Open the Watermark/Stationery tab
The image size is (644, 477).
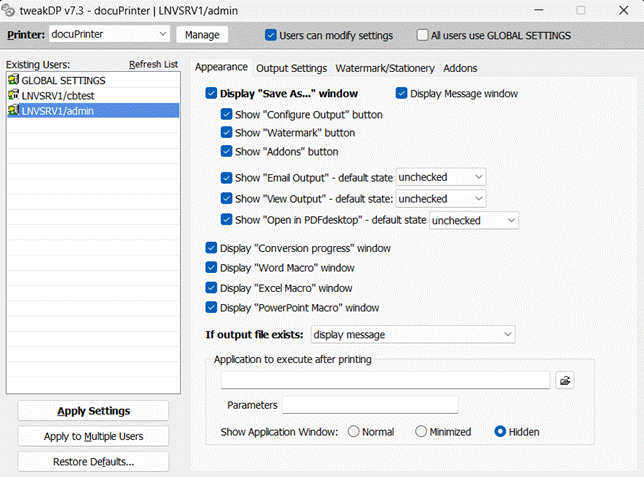point(385,68)
